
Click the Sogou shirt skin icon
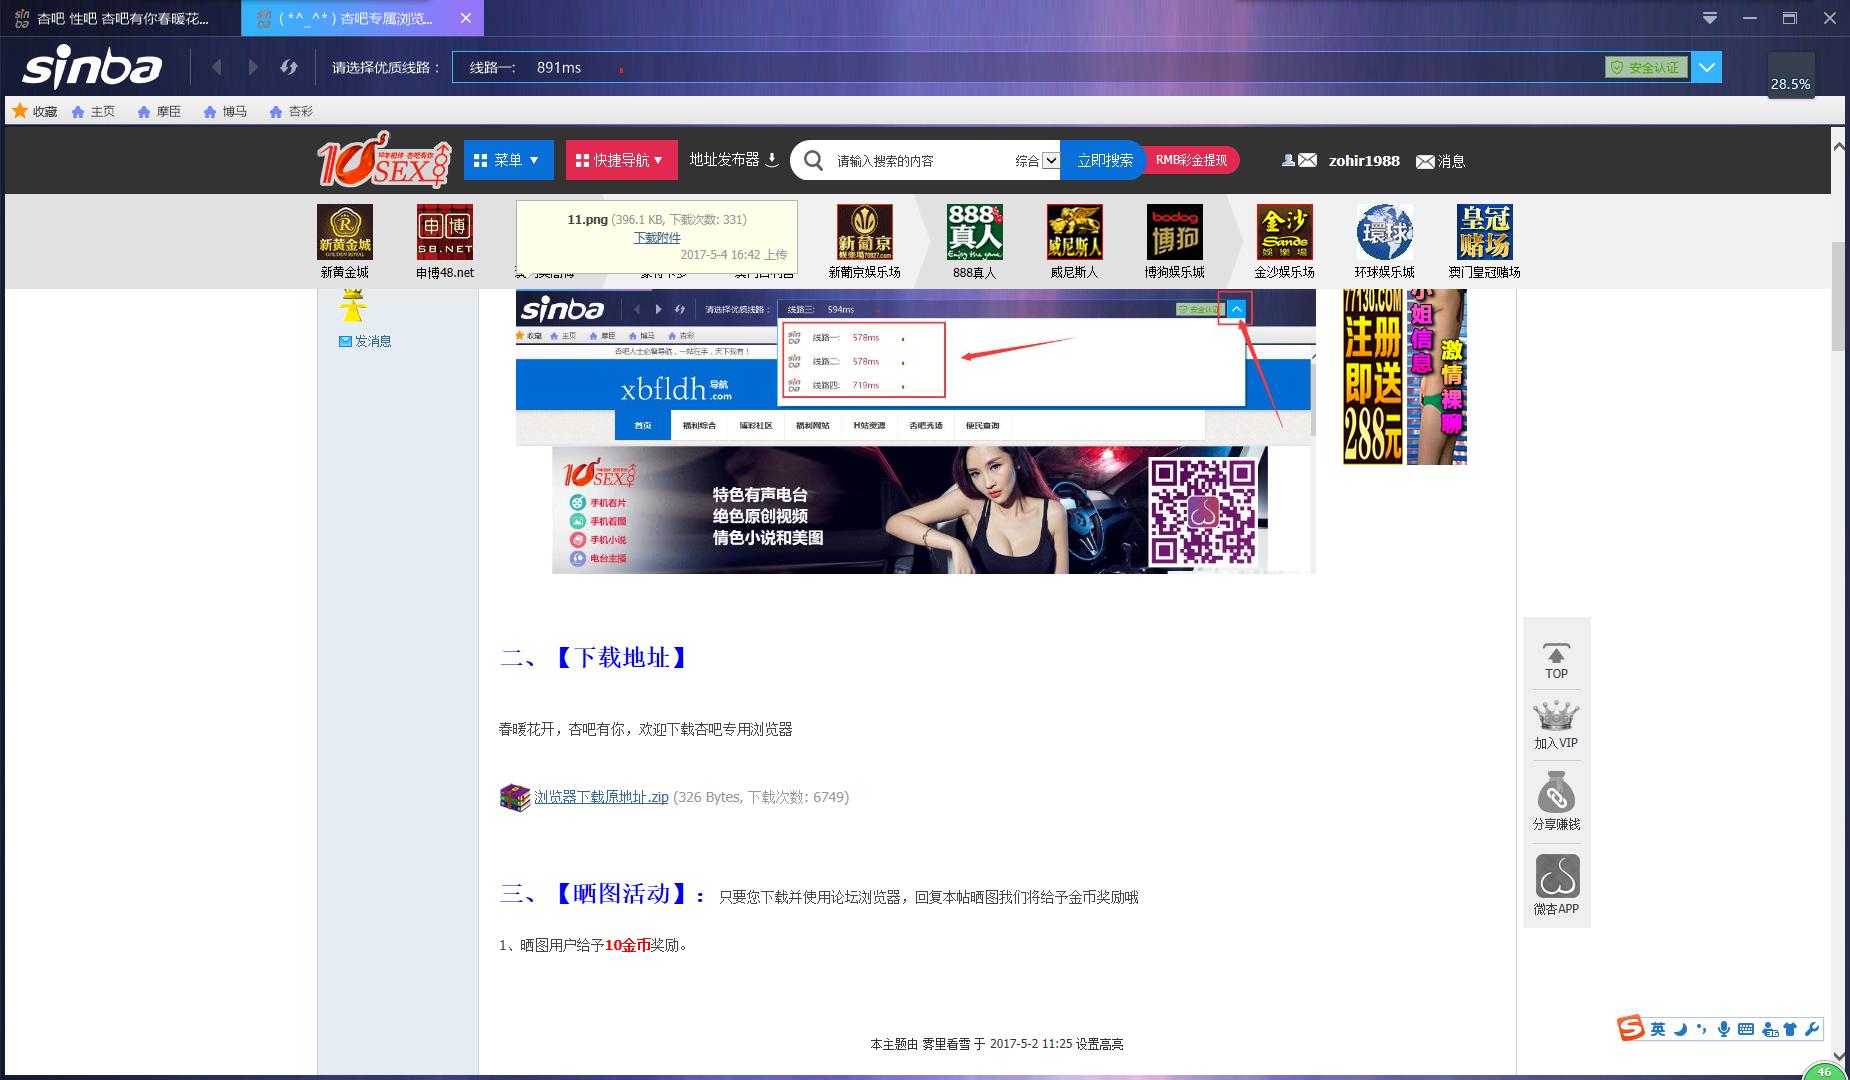click(1790, 1029)
